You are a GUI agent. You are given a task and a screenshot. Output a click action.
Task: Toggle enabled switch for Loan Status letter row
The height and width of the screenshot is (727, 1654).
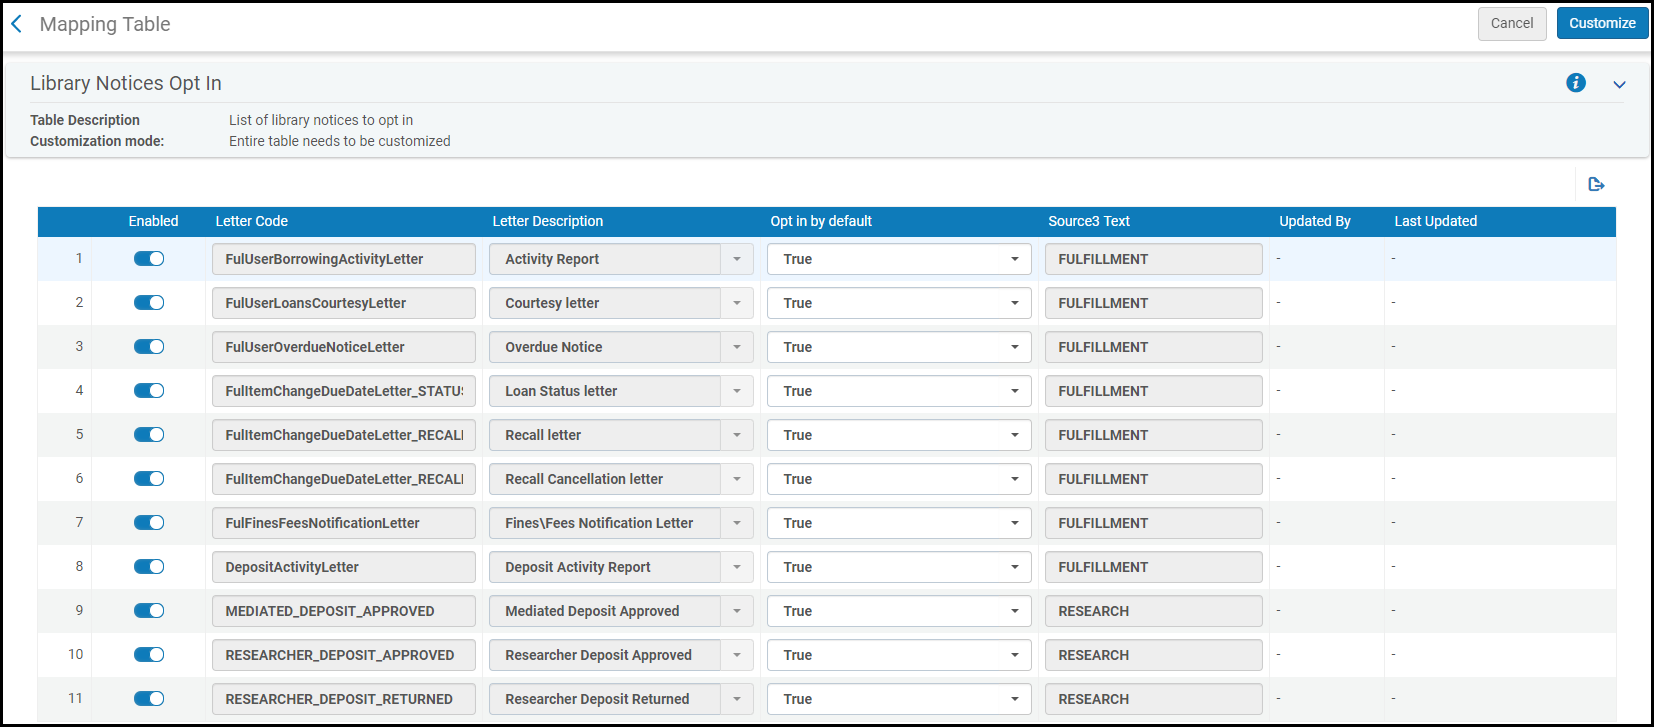[149, 391]
